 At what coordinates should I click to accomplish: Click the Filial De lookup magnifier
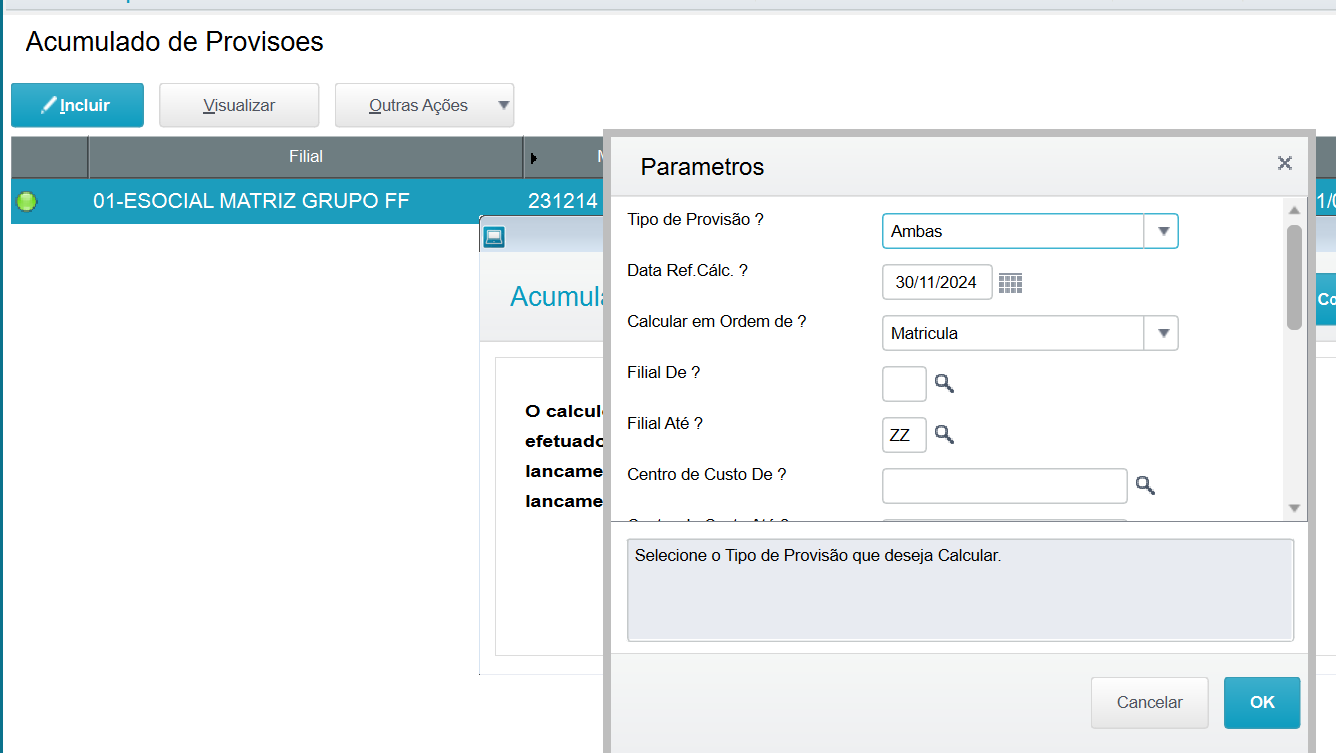click(944, 383)
